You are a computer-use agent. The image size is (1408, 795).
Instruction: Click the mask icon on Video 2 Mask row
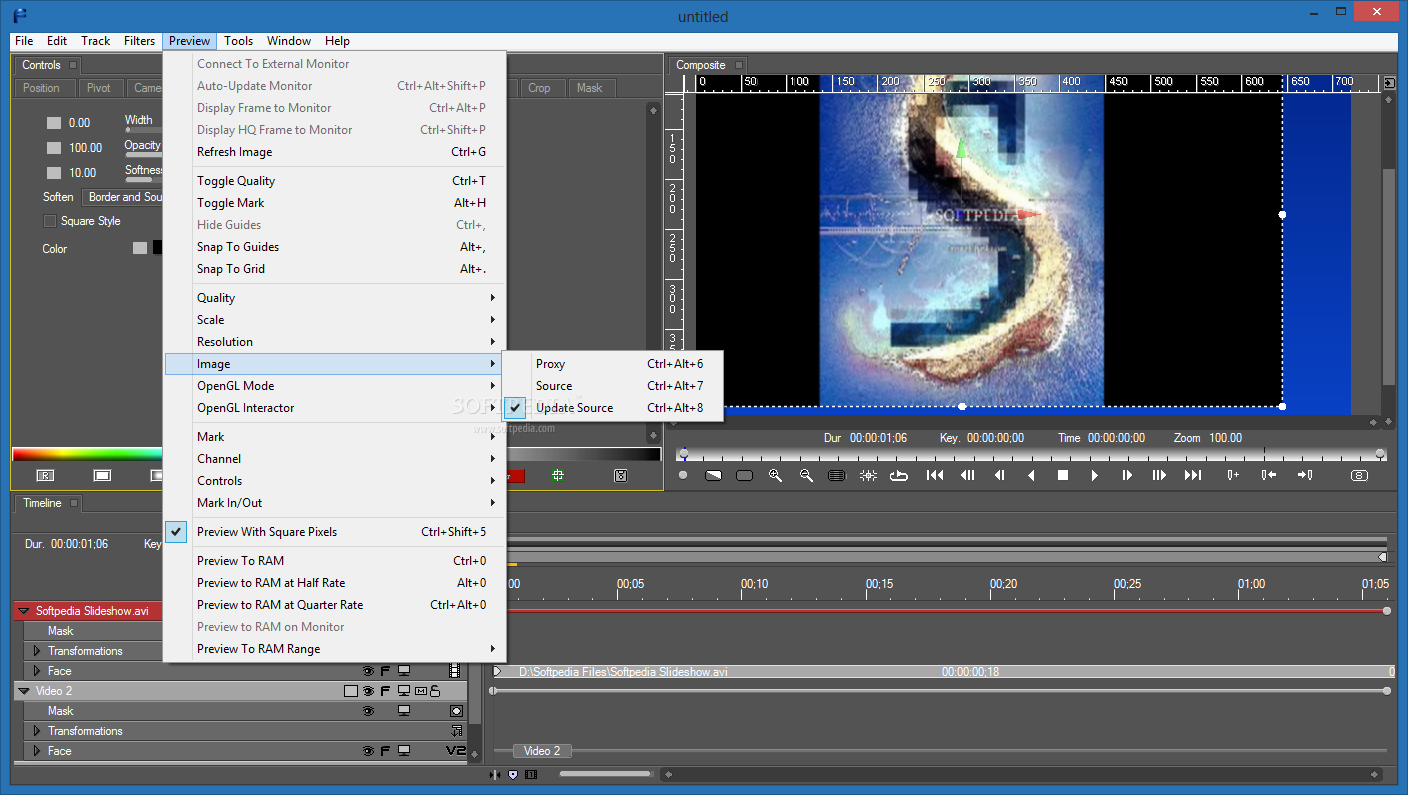coord(456,711)
